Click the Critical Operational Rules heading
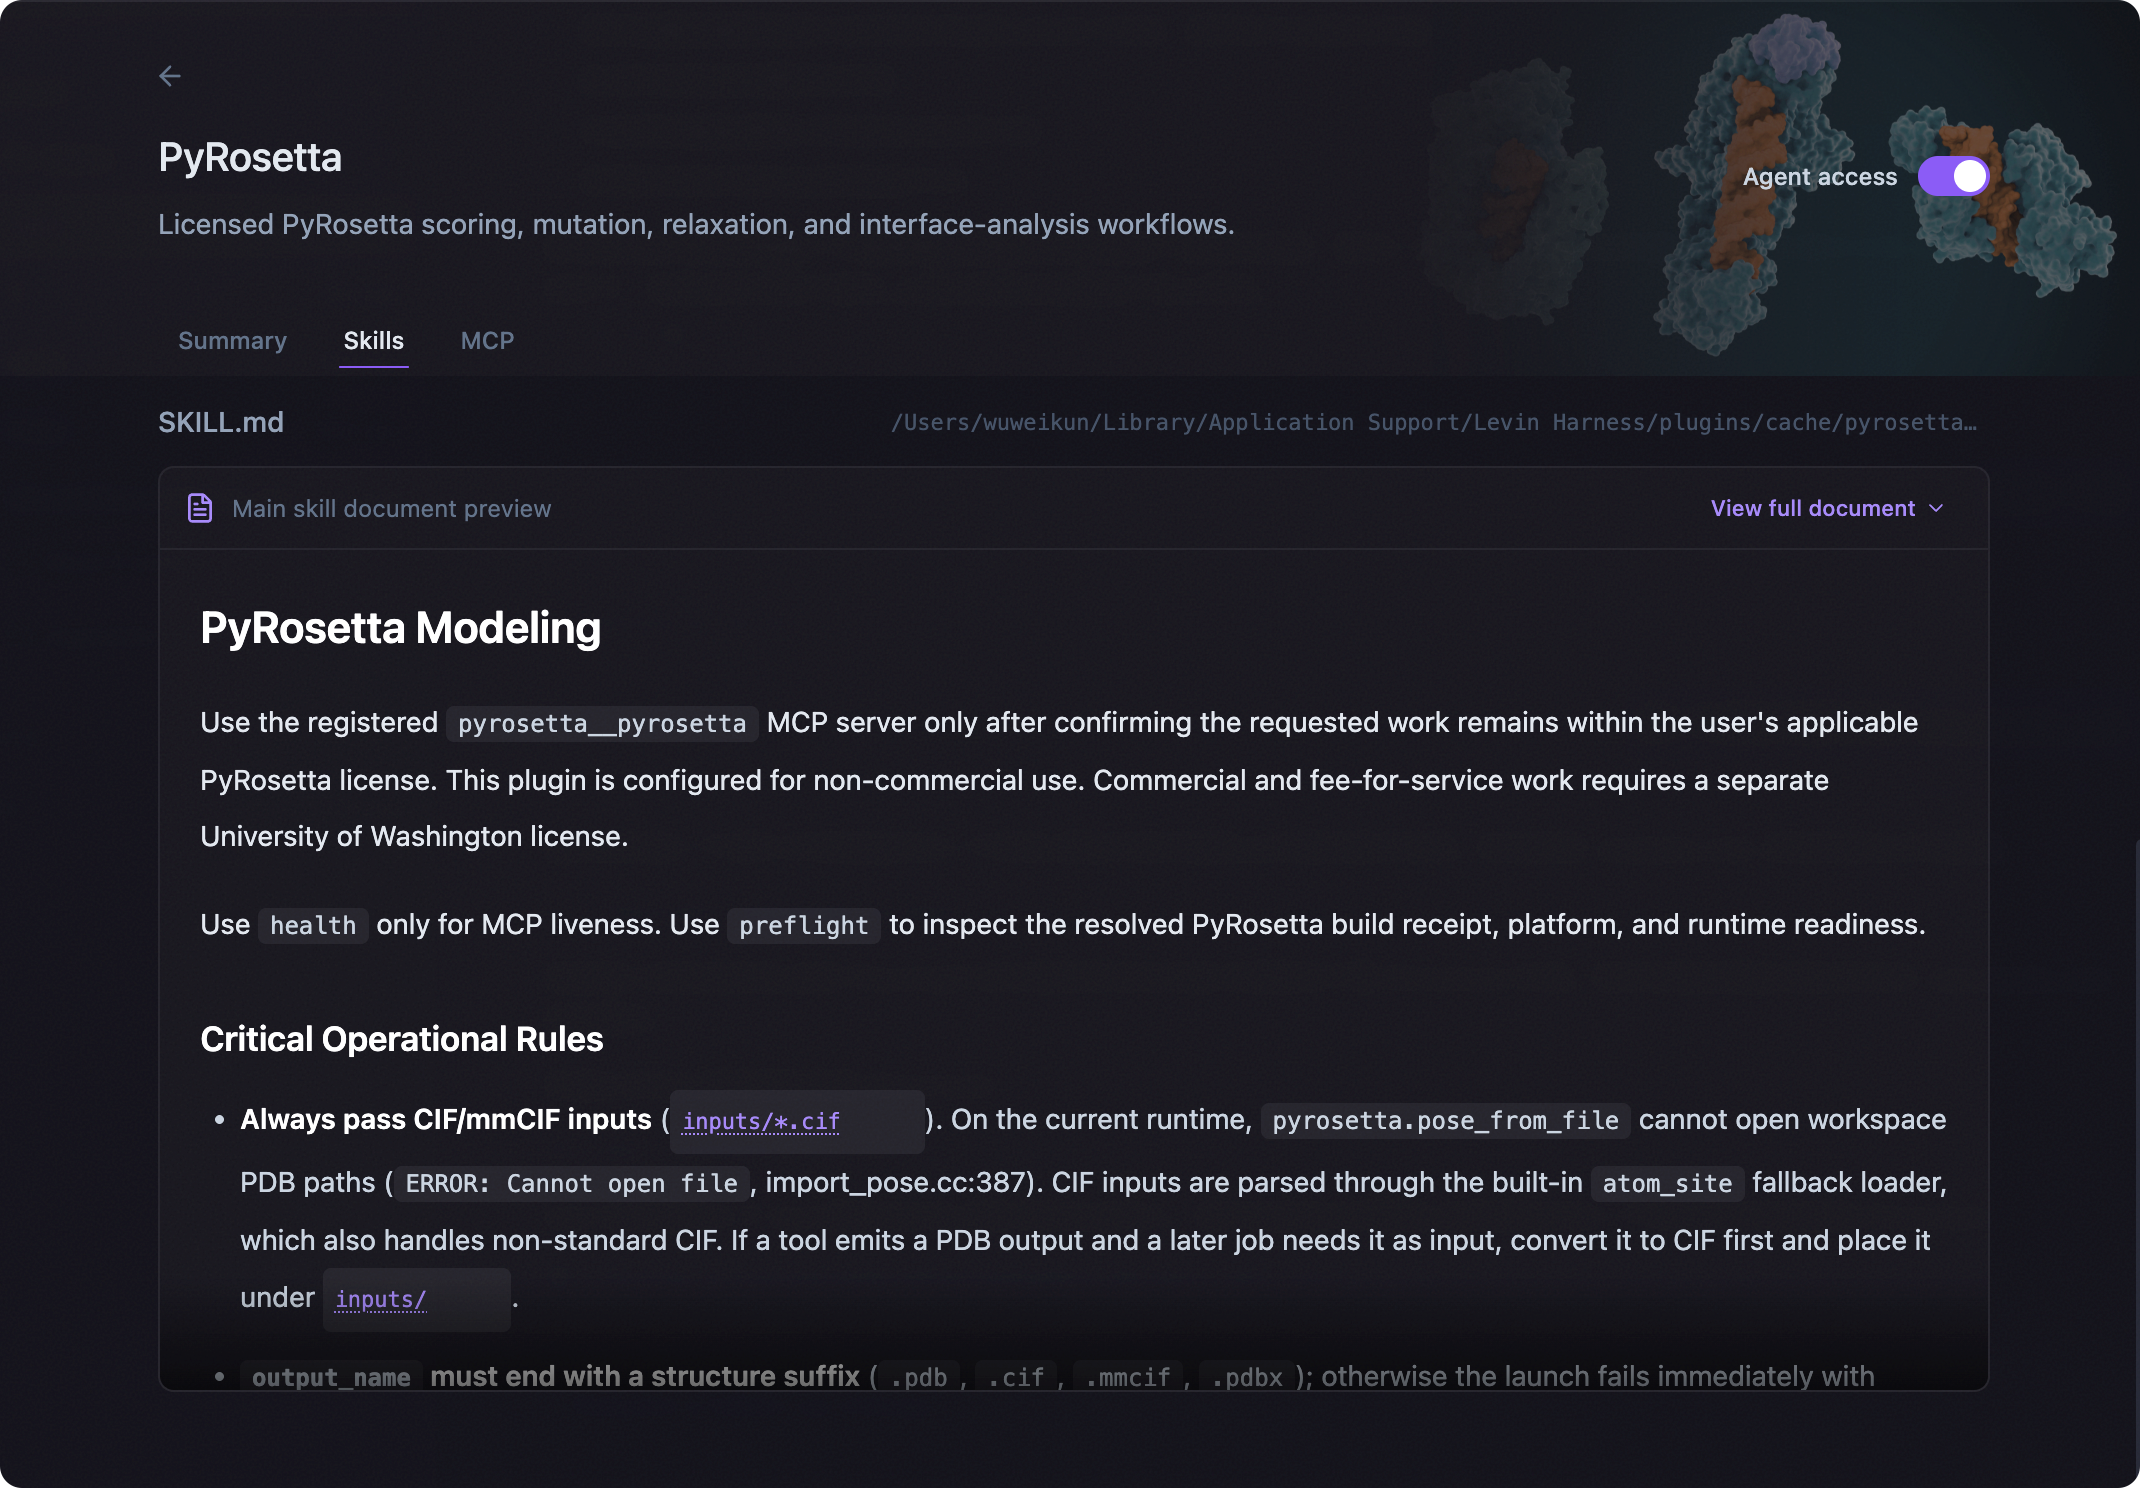 tap(401, 1039)
